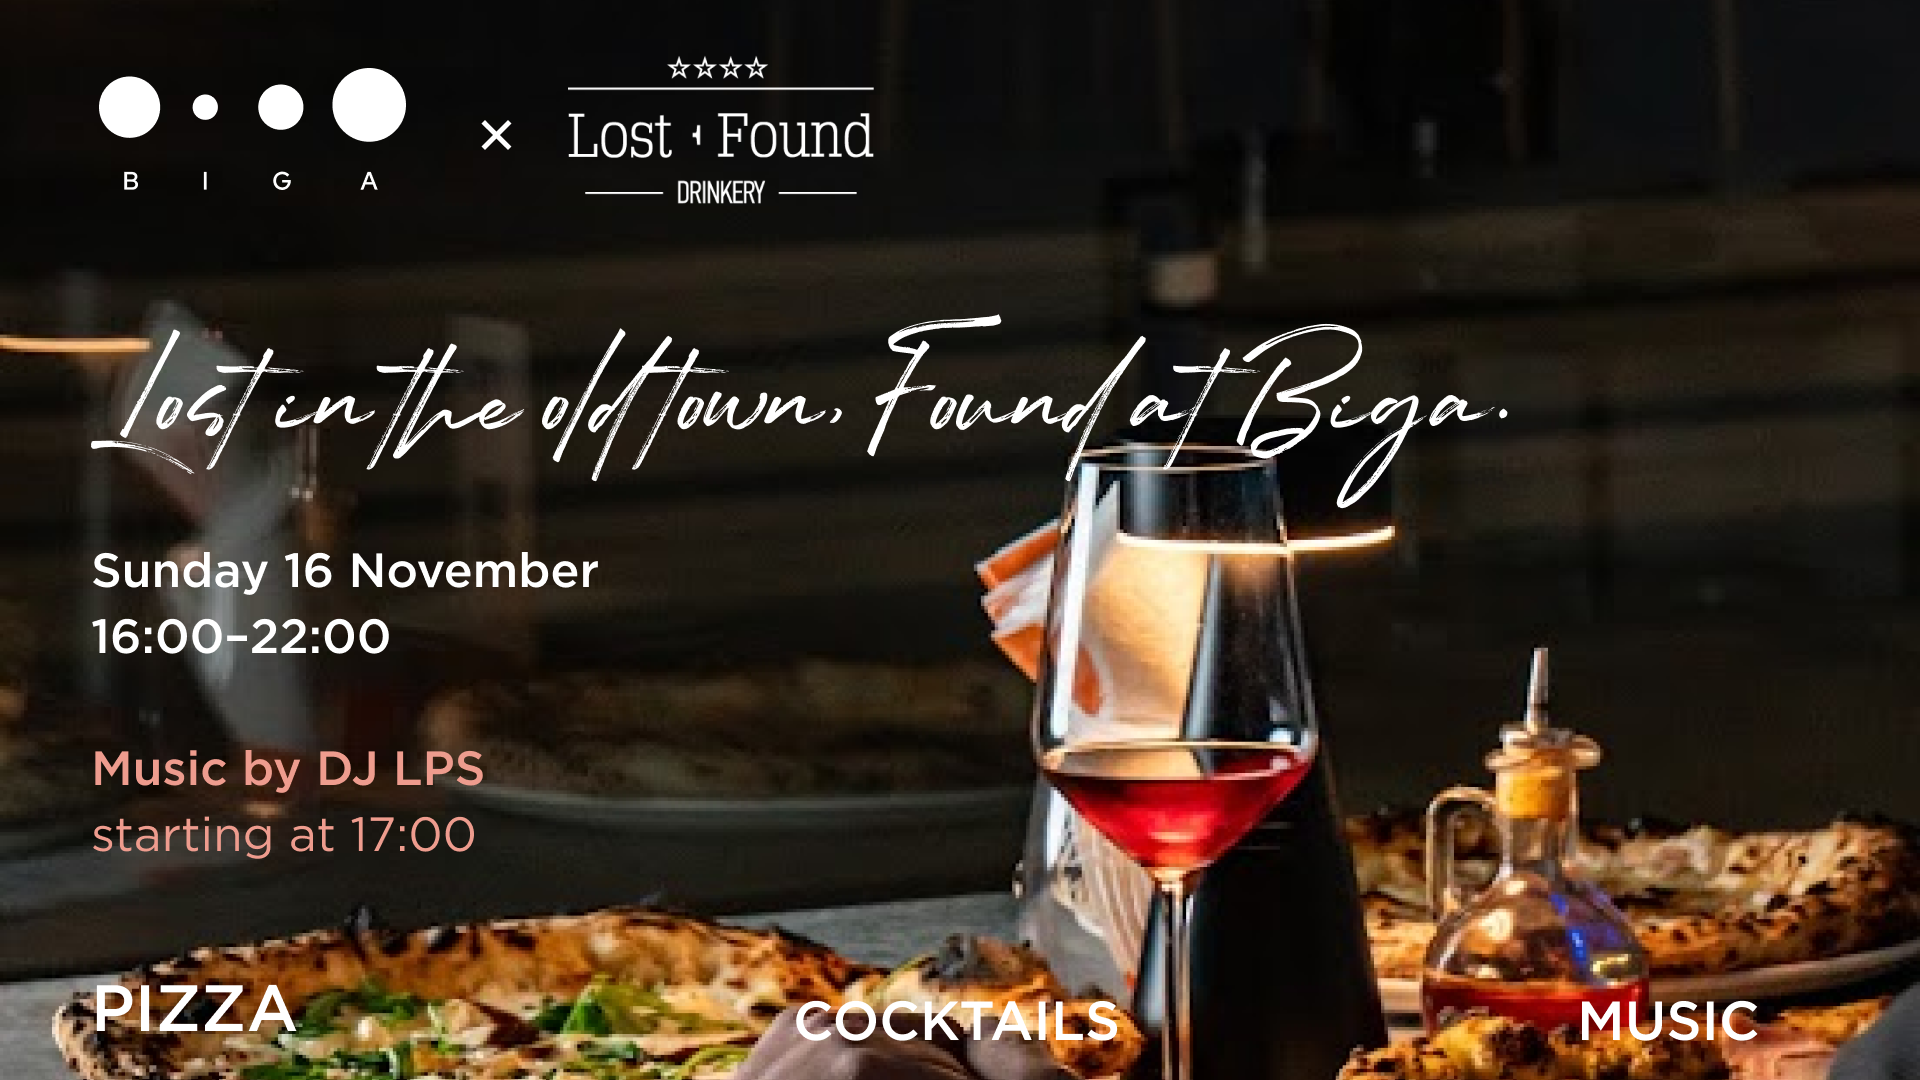The image size is (1920, 1080).
Task: Select the PIZZA label
Action: coord(195,1008)
